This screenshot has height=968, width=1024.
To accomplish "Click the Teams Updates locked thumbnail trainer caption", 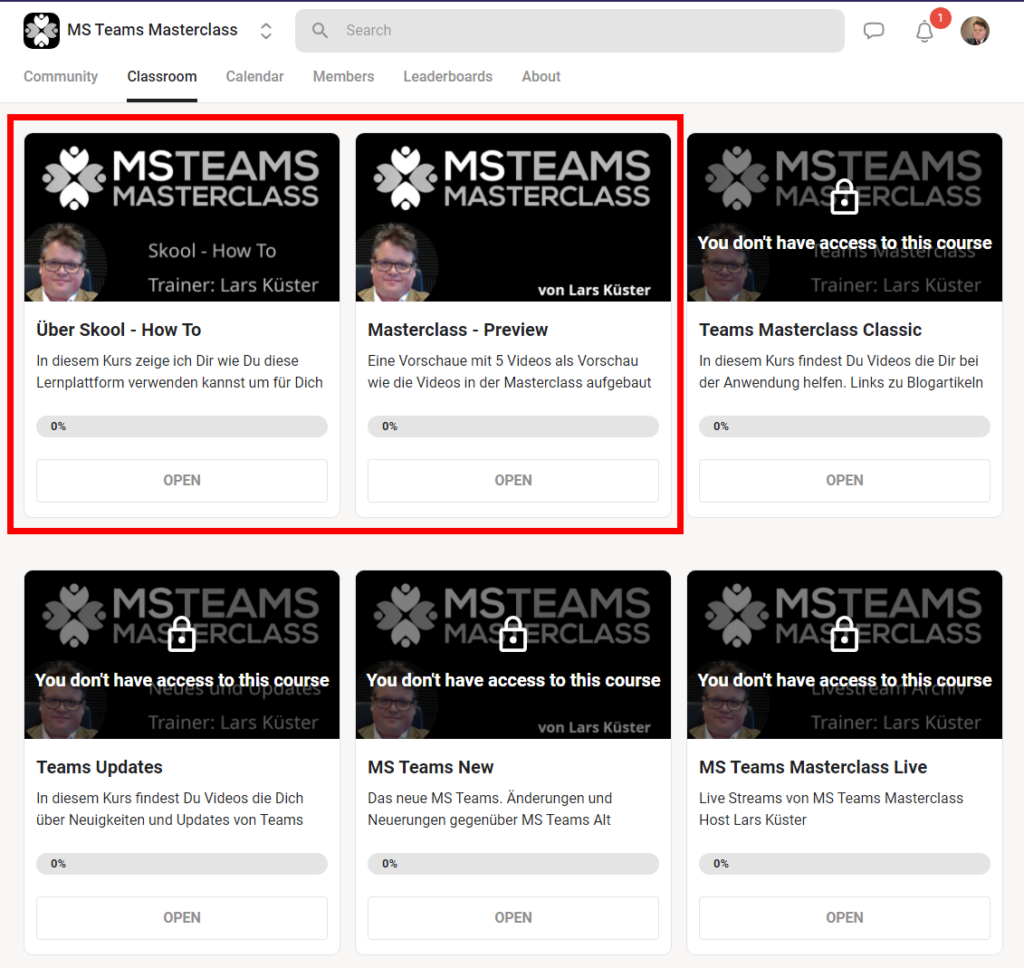I will (233, 722).
